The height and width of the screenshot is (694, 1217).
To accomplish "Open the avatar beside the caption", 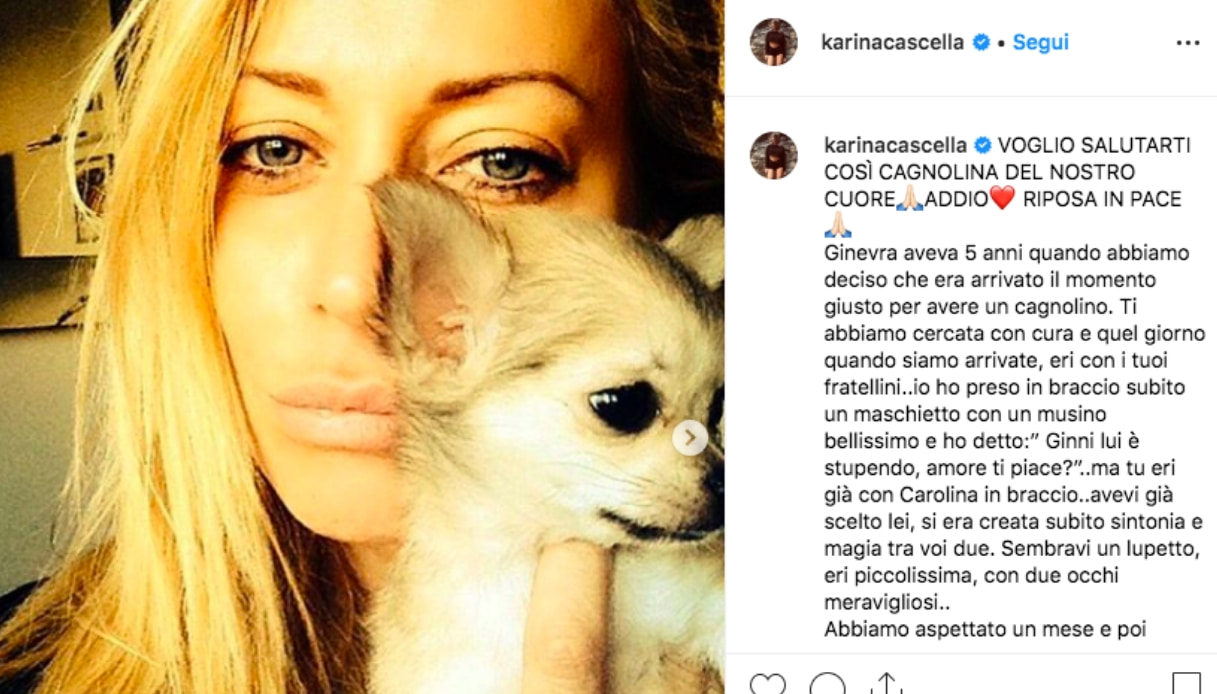I will click(x=774, y=155).
